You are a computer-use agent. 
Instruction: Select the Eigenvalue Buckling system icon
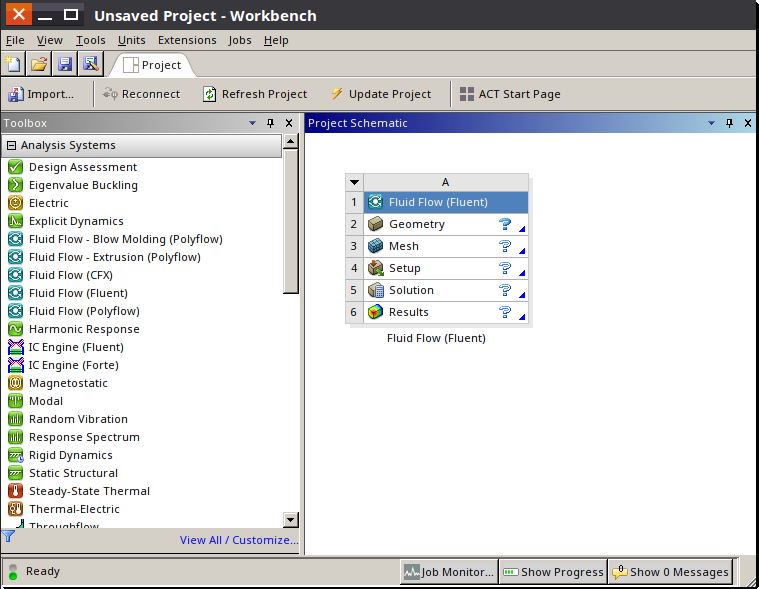15,185
